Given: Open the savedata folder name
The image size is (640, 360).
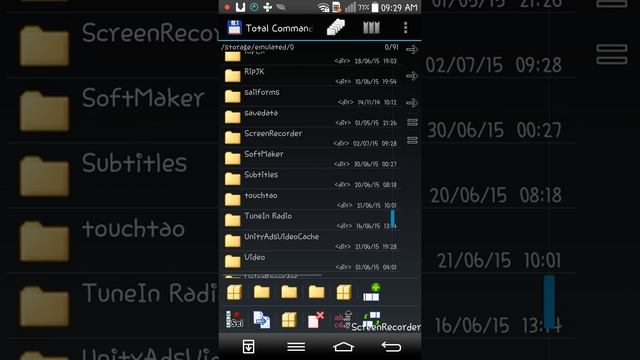Looking at the screenshot, I should tap(261, 113).
